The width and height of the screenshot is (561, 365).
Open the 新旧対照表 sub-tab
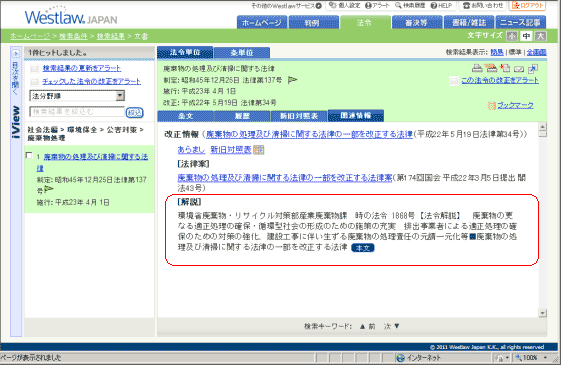(x=299, y=116)
